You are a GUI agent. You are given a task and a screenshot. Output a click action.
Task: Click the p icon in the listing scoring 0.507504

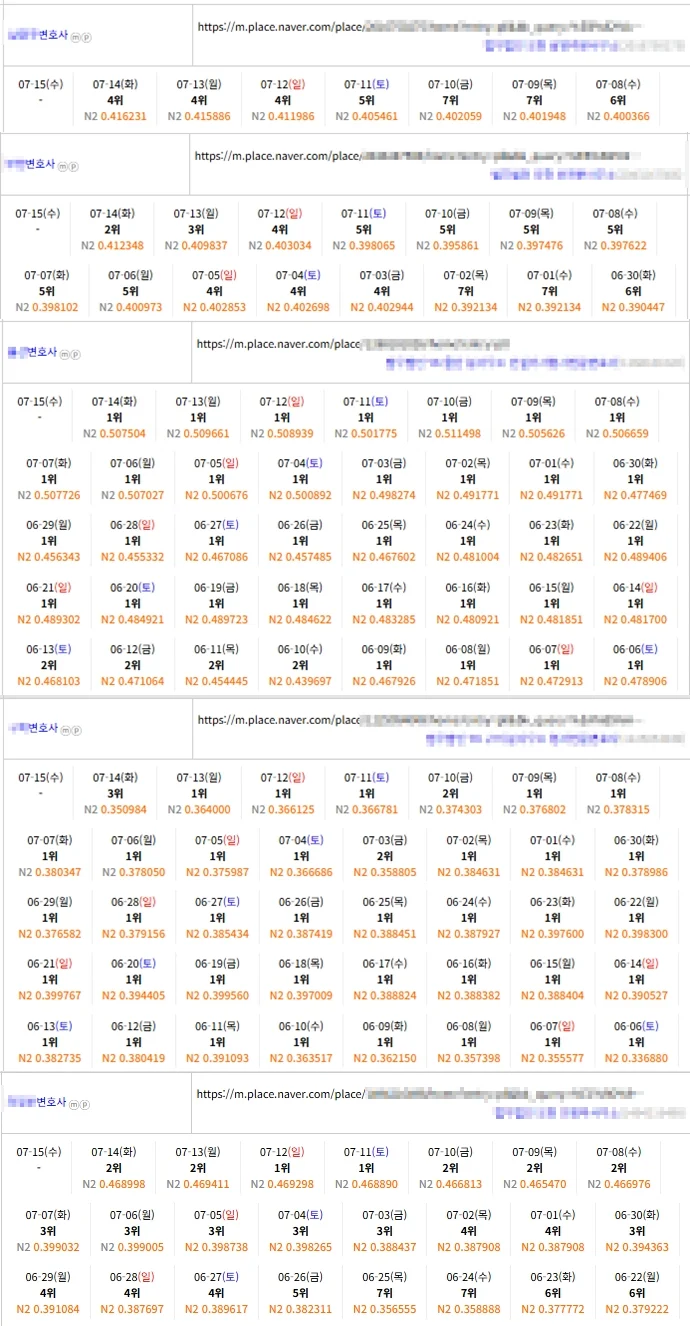pos(75,354)
